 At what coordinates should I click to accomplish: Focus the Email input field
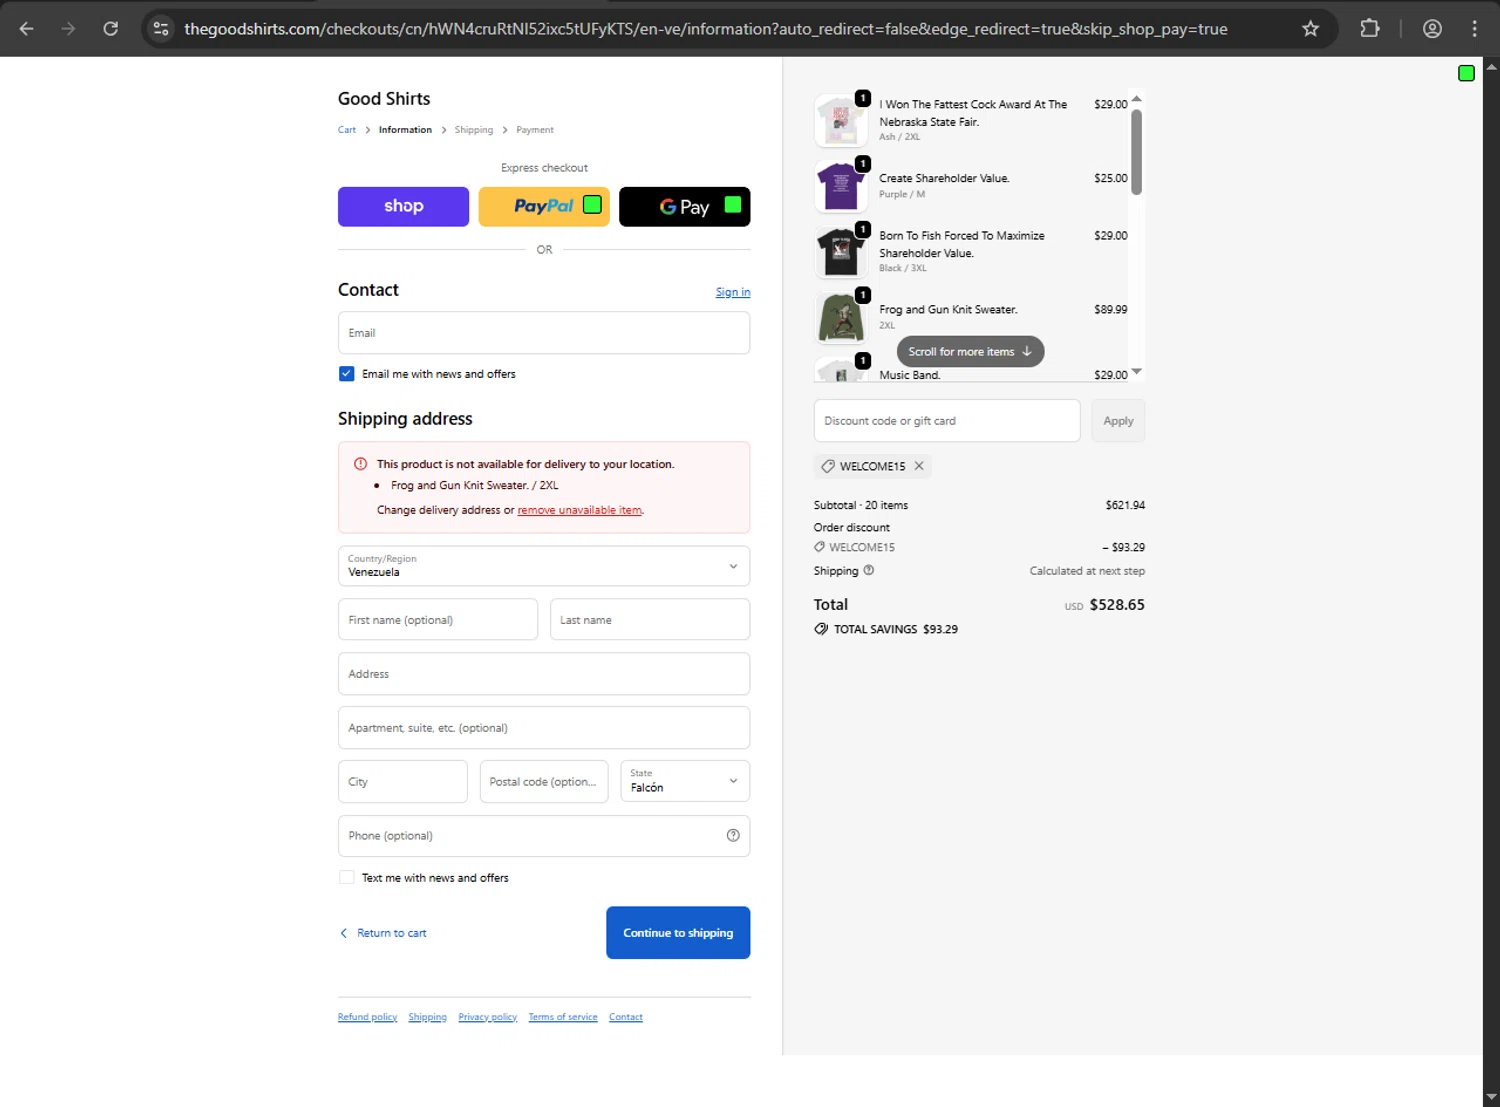[544, 333]
